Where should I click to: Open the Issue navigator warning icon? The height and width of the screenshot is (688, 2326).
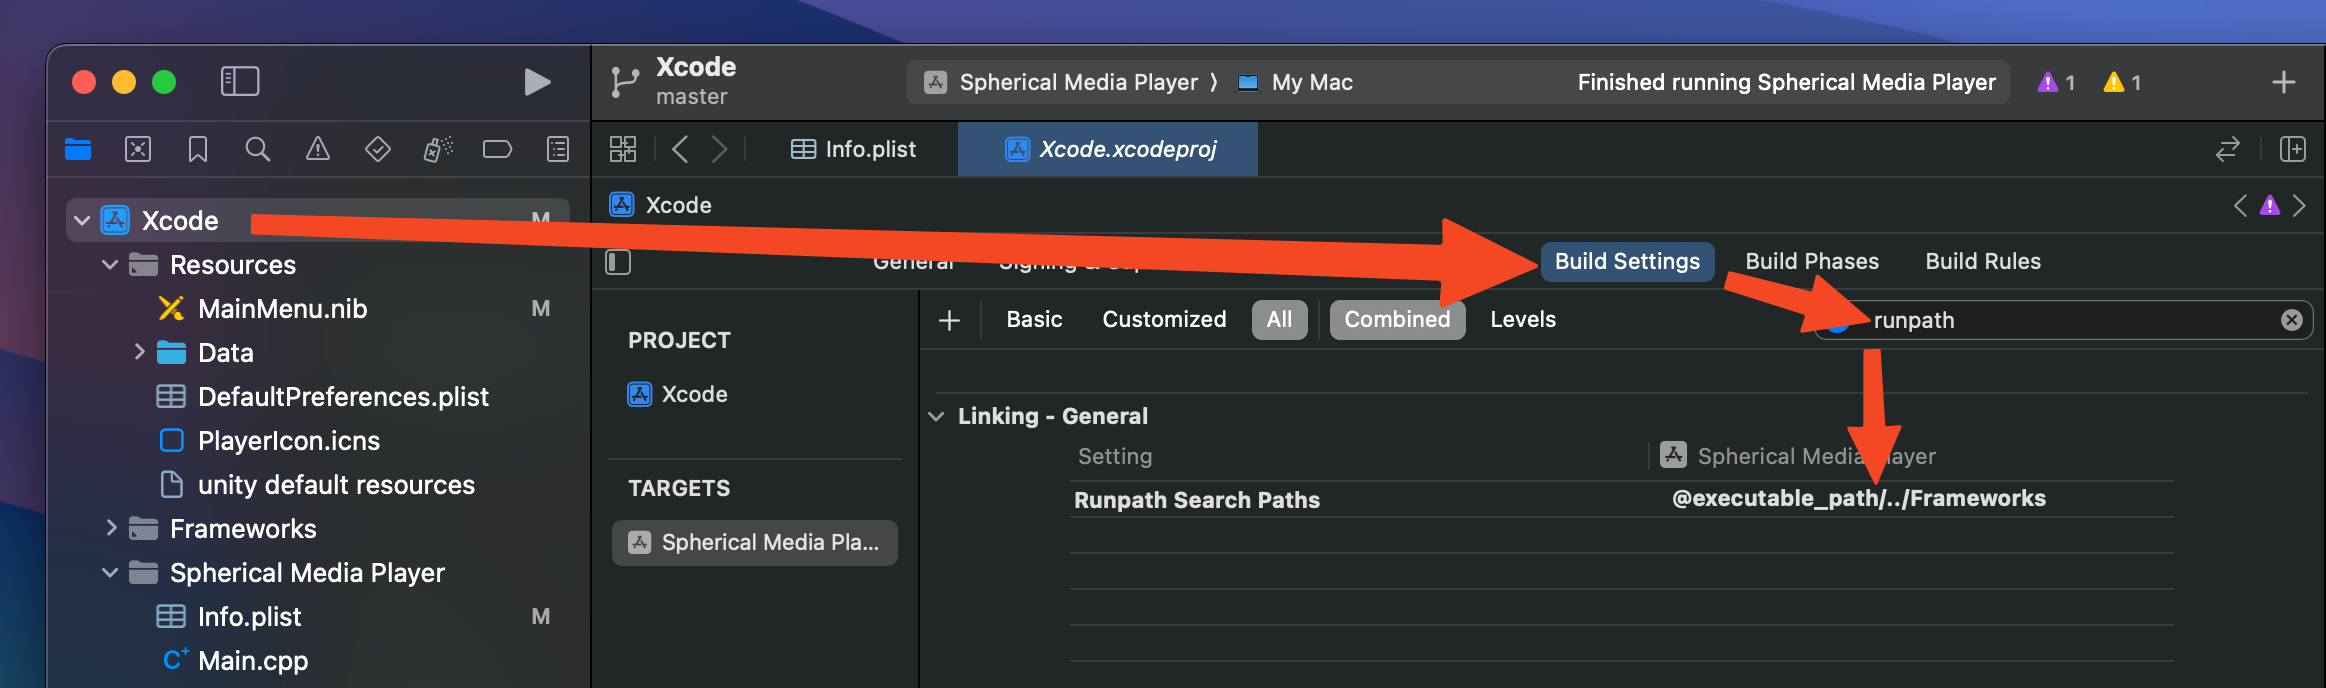tap(318, 150)
